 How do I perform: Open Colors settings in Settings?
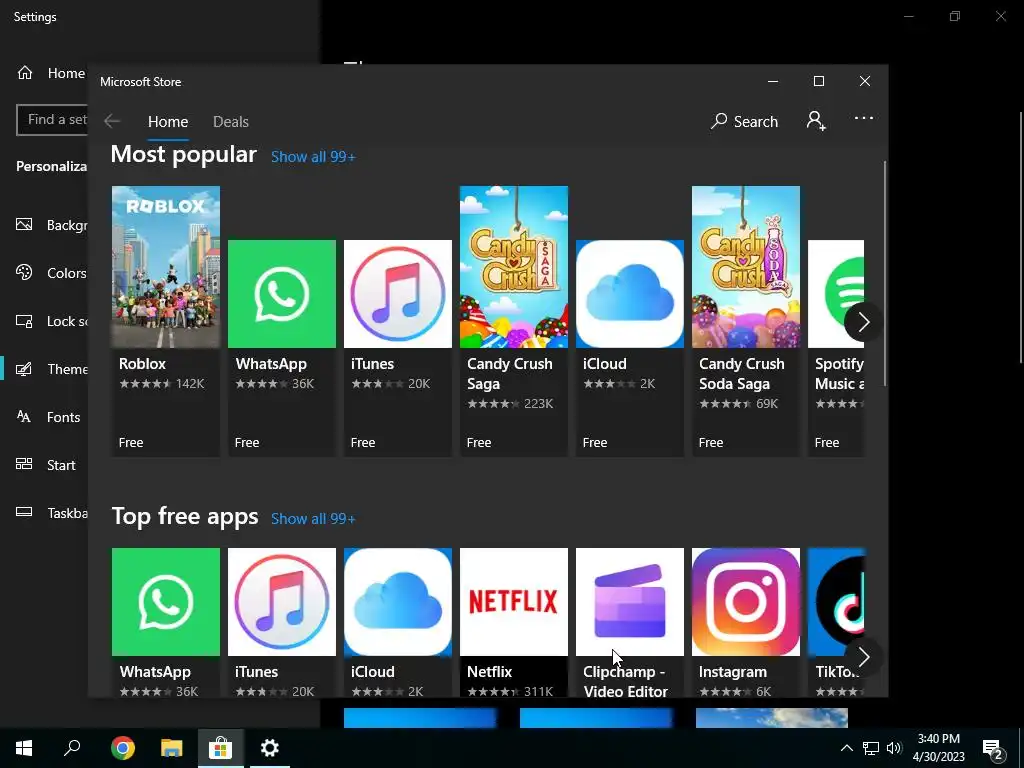pos(51,273)
